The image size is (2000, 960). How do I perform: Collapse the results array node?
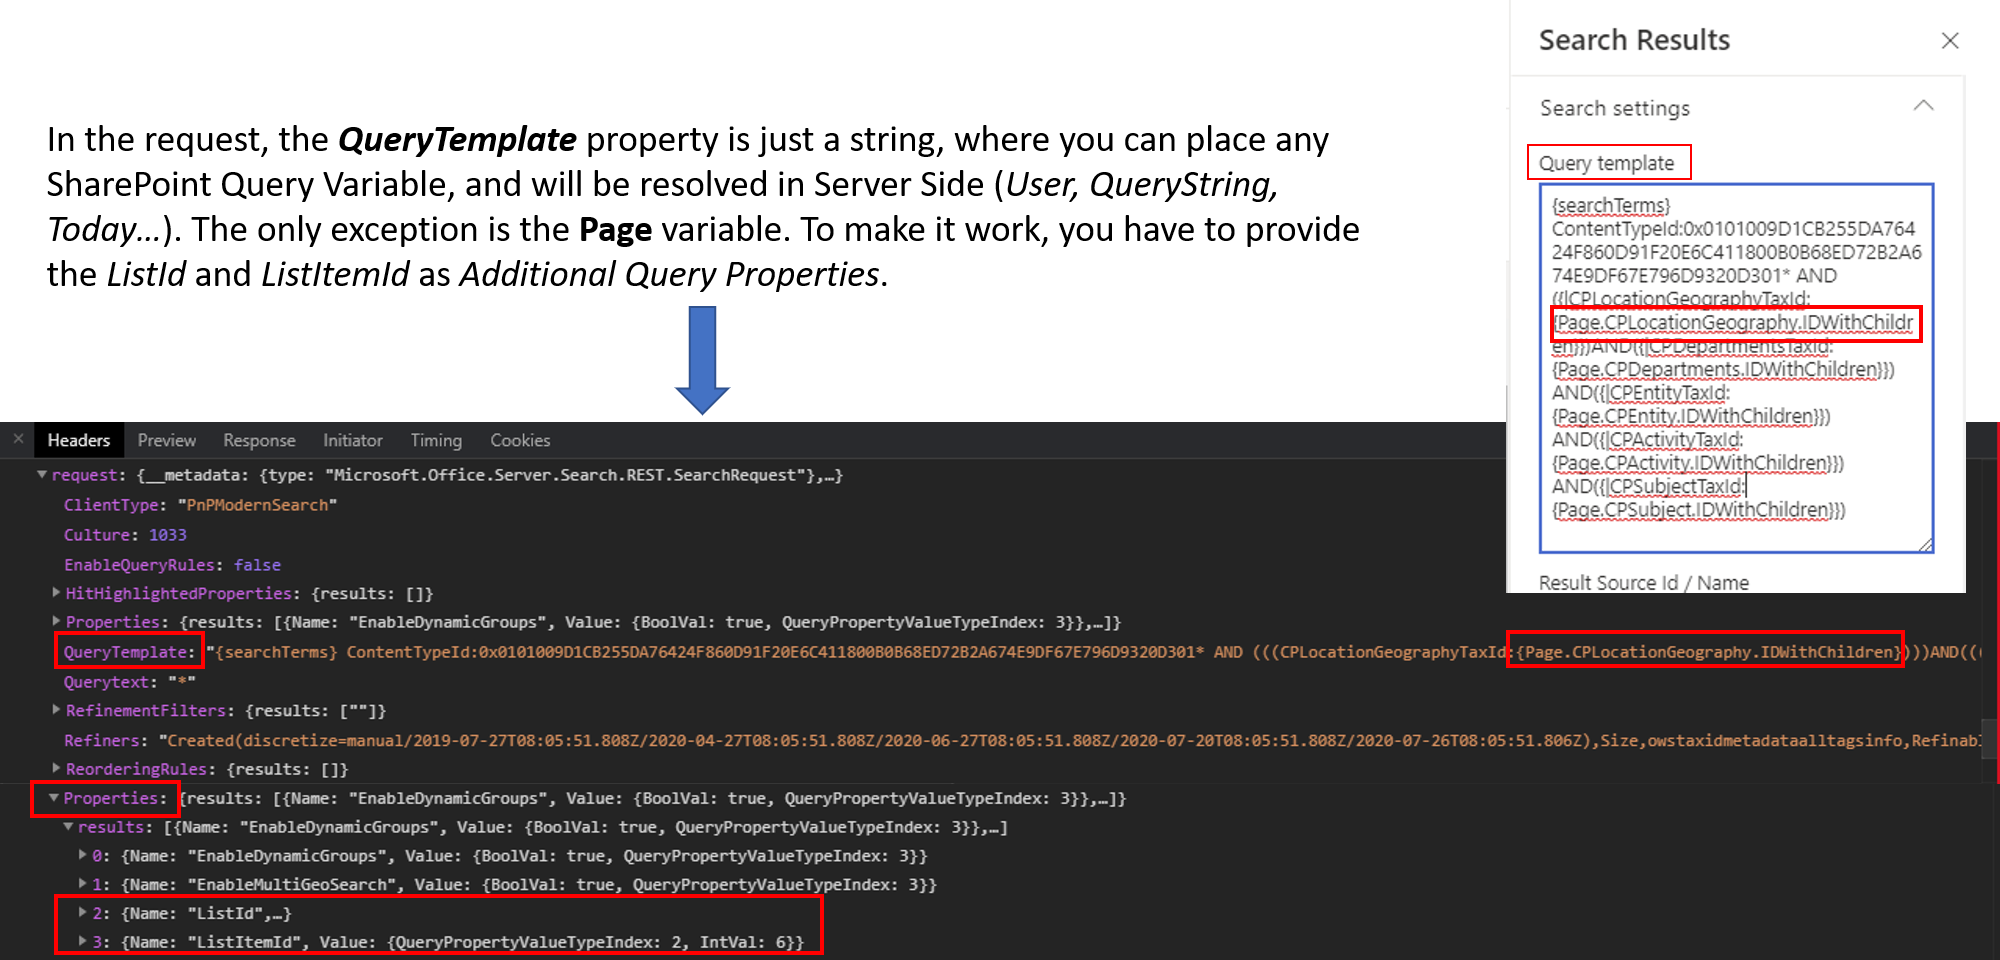tap(68, 827)
